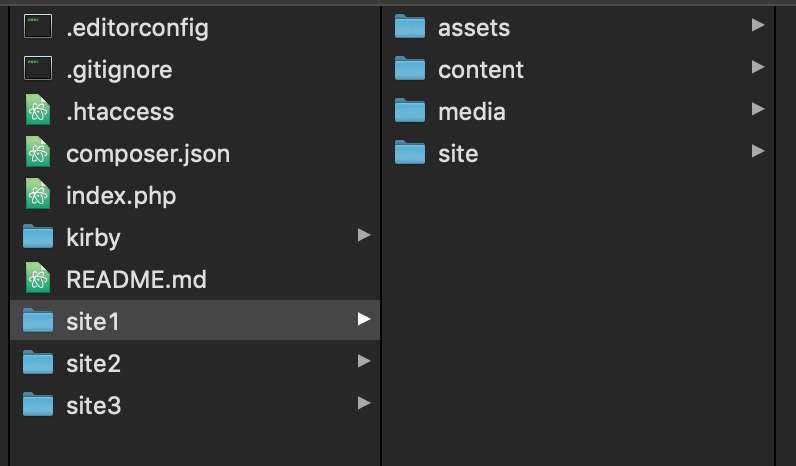Click the README.md file icon

point(38,278)
